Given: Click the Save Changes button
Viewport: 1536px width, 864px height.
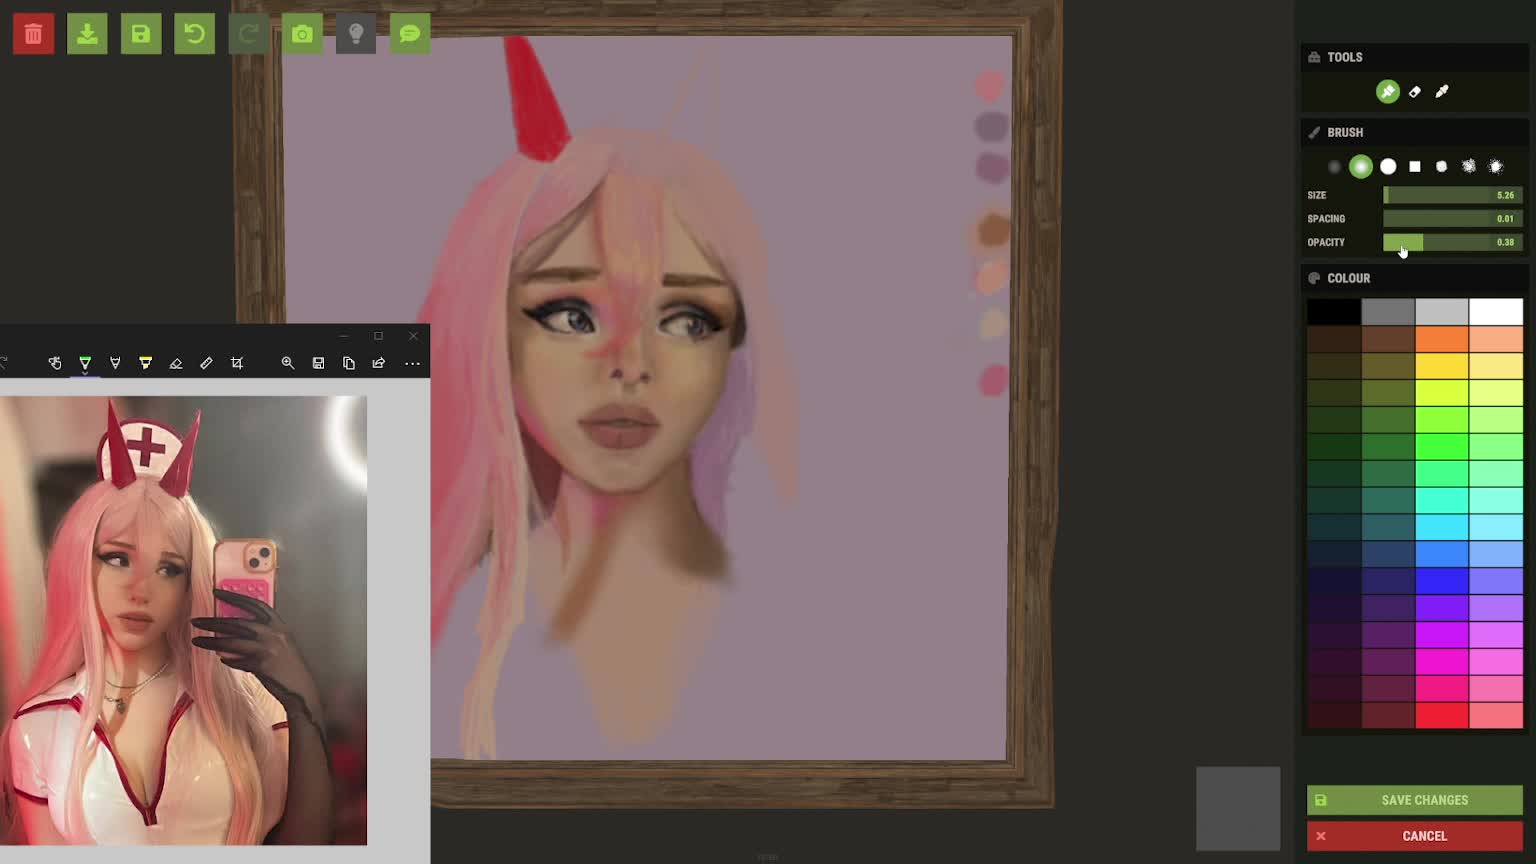Looking at the screenshot, I should (x=1415, y=800).
